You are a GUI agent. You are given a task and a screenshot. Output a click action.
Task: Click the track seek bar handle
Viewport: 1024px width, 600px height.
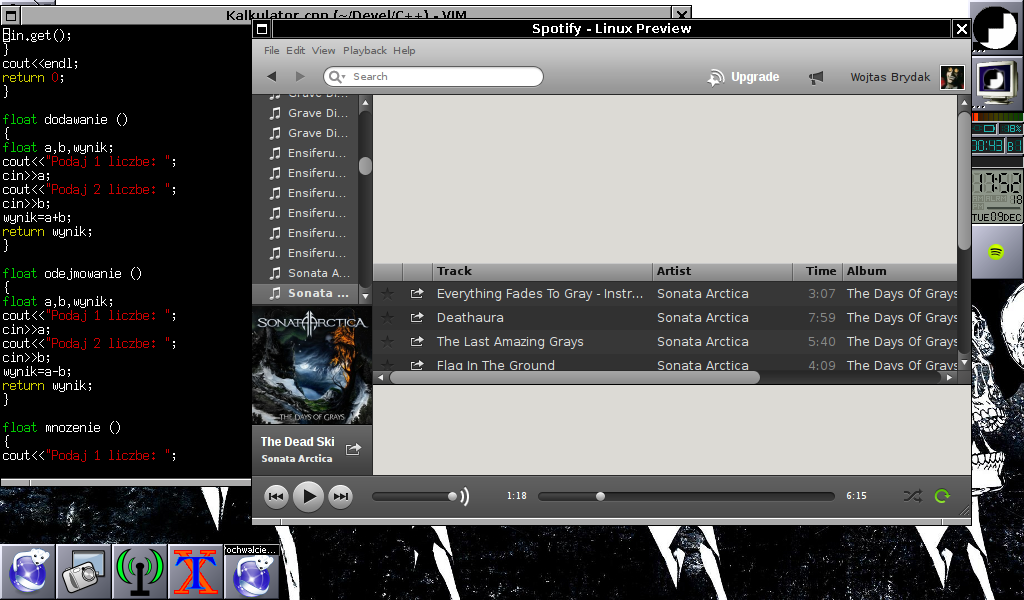point(600,497)
